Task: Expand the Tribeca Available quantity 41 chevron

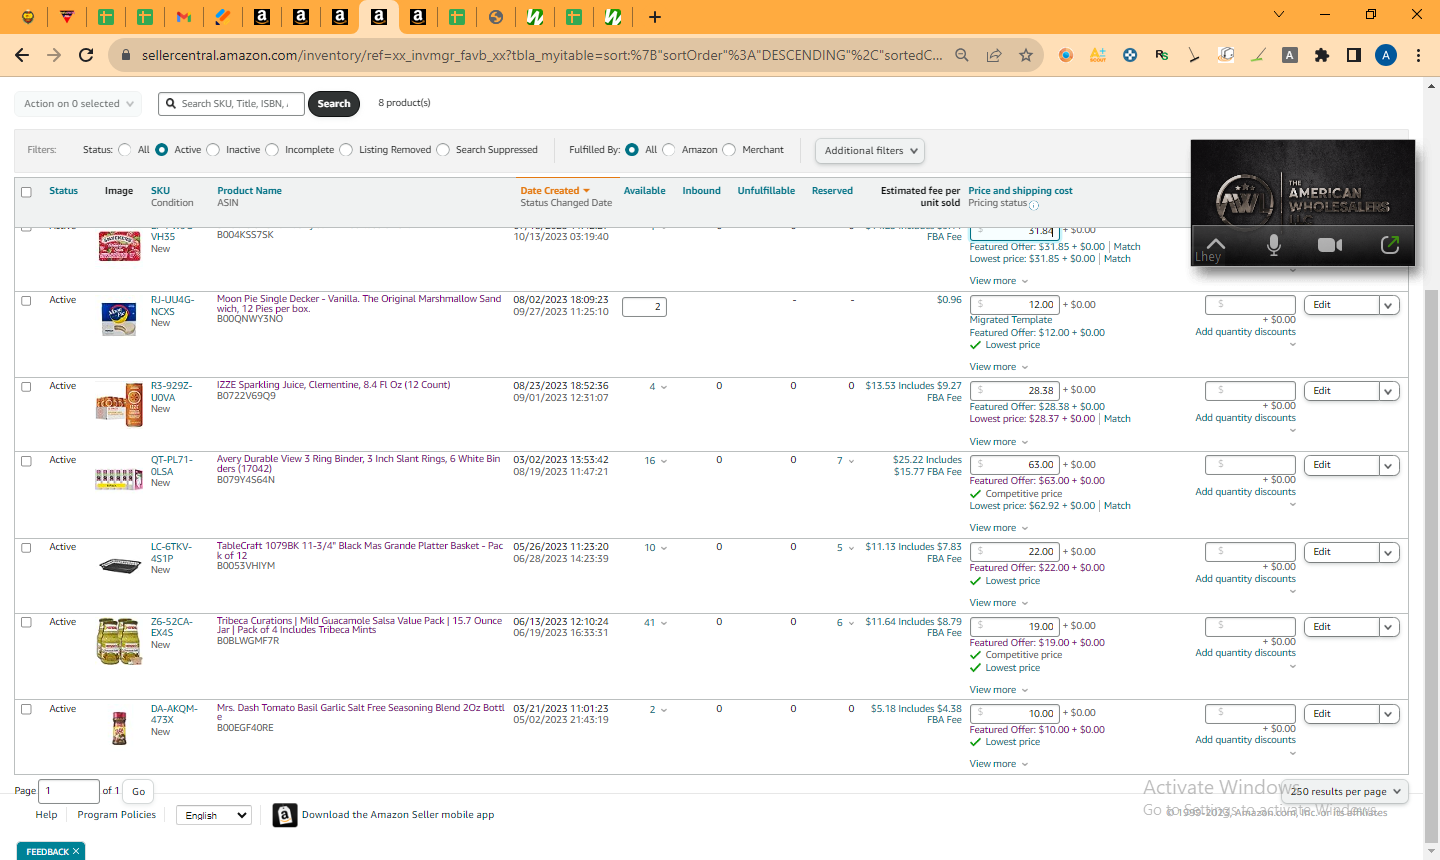Action: tap(664, 623)
